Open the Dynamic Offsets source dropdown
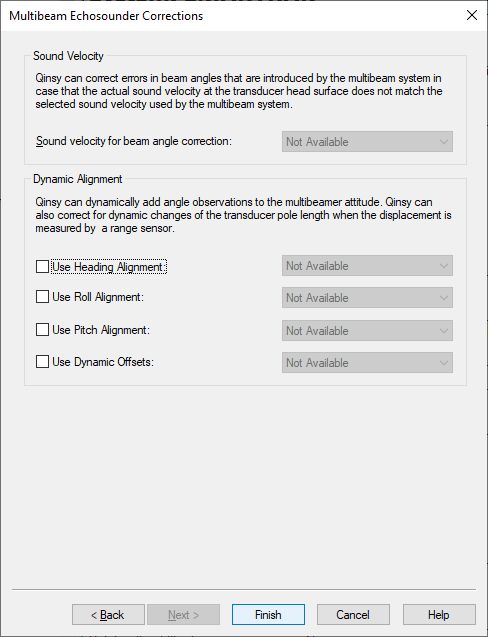 (367, 363)
